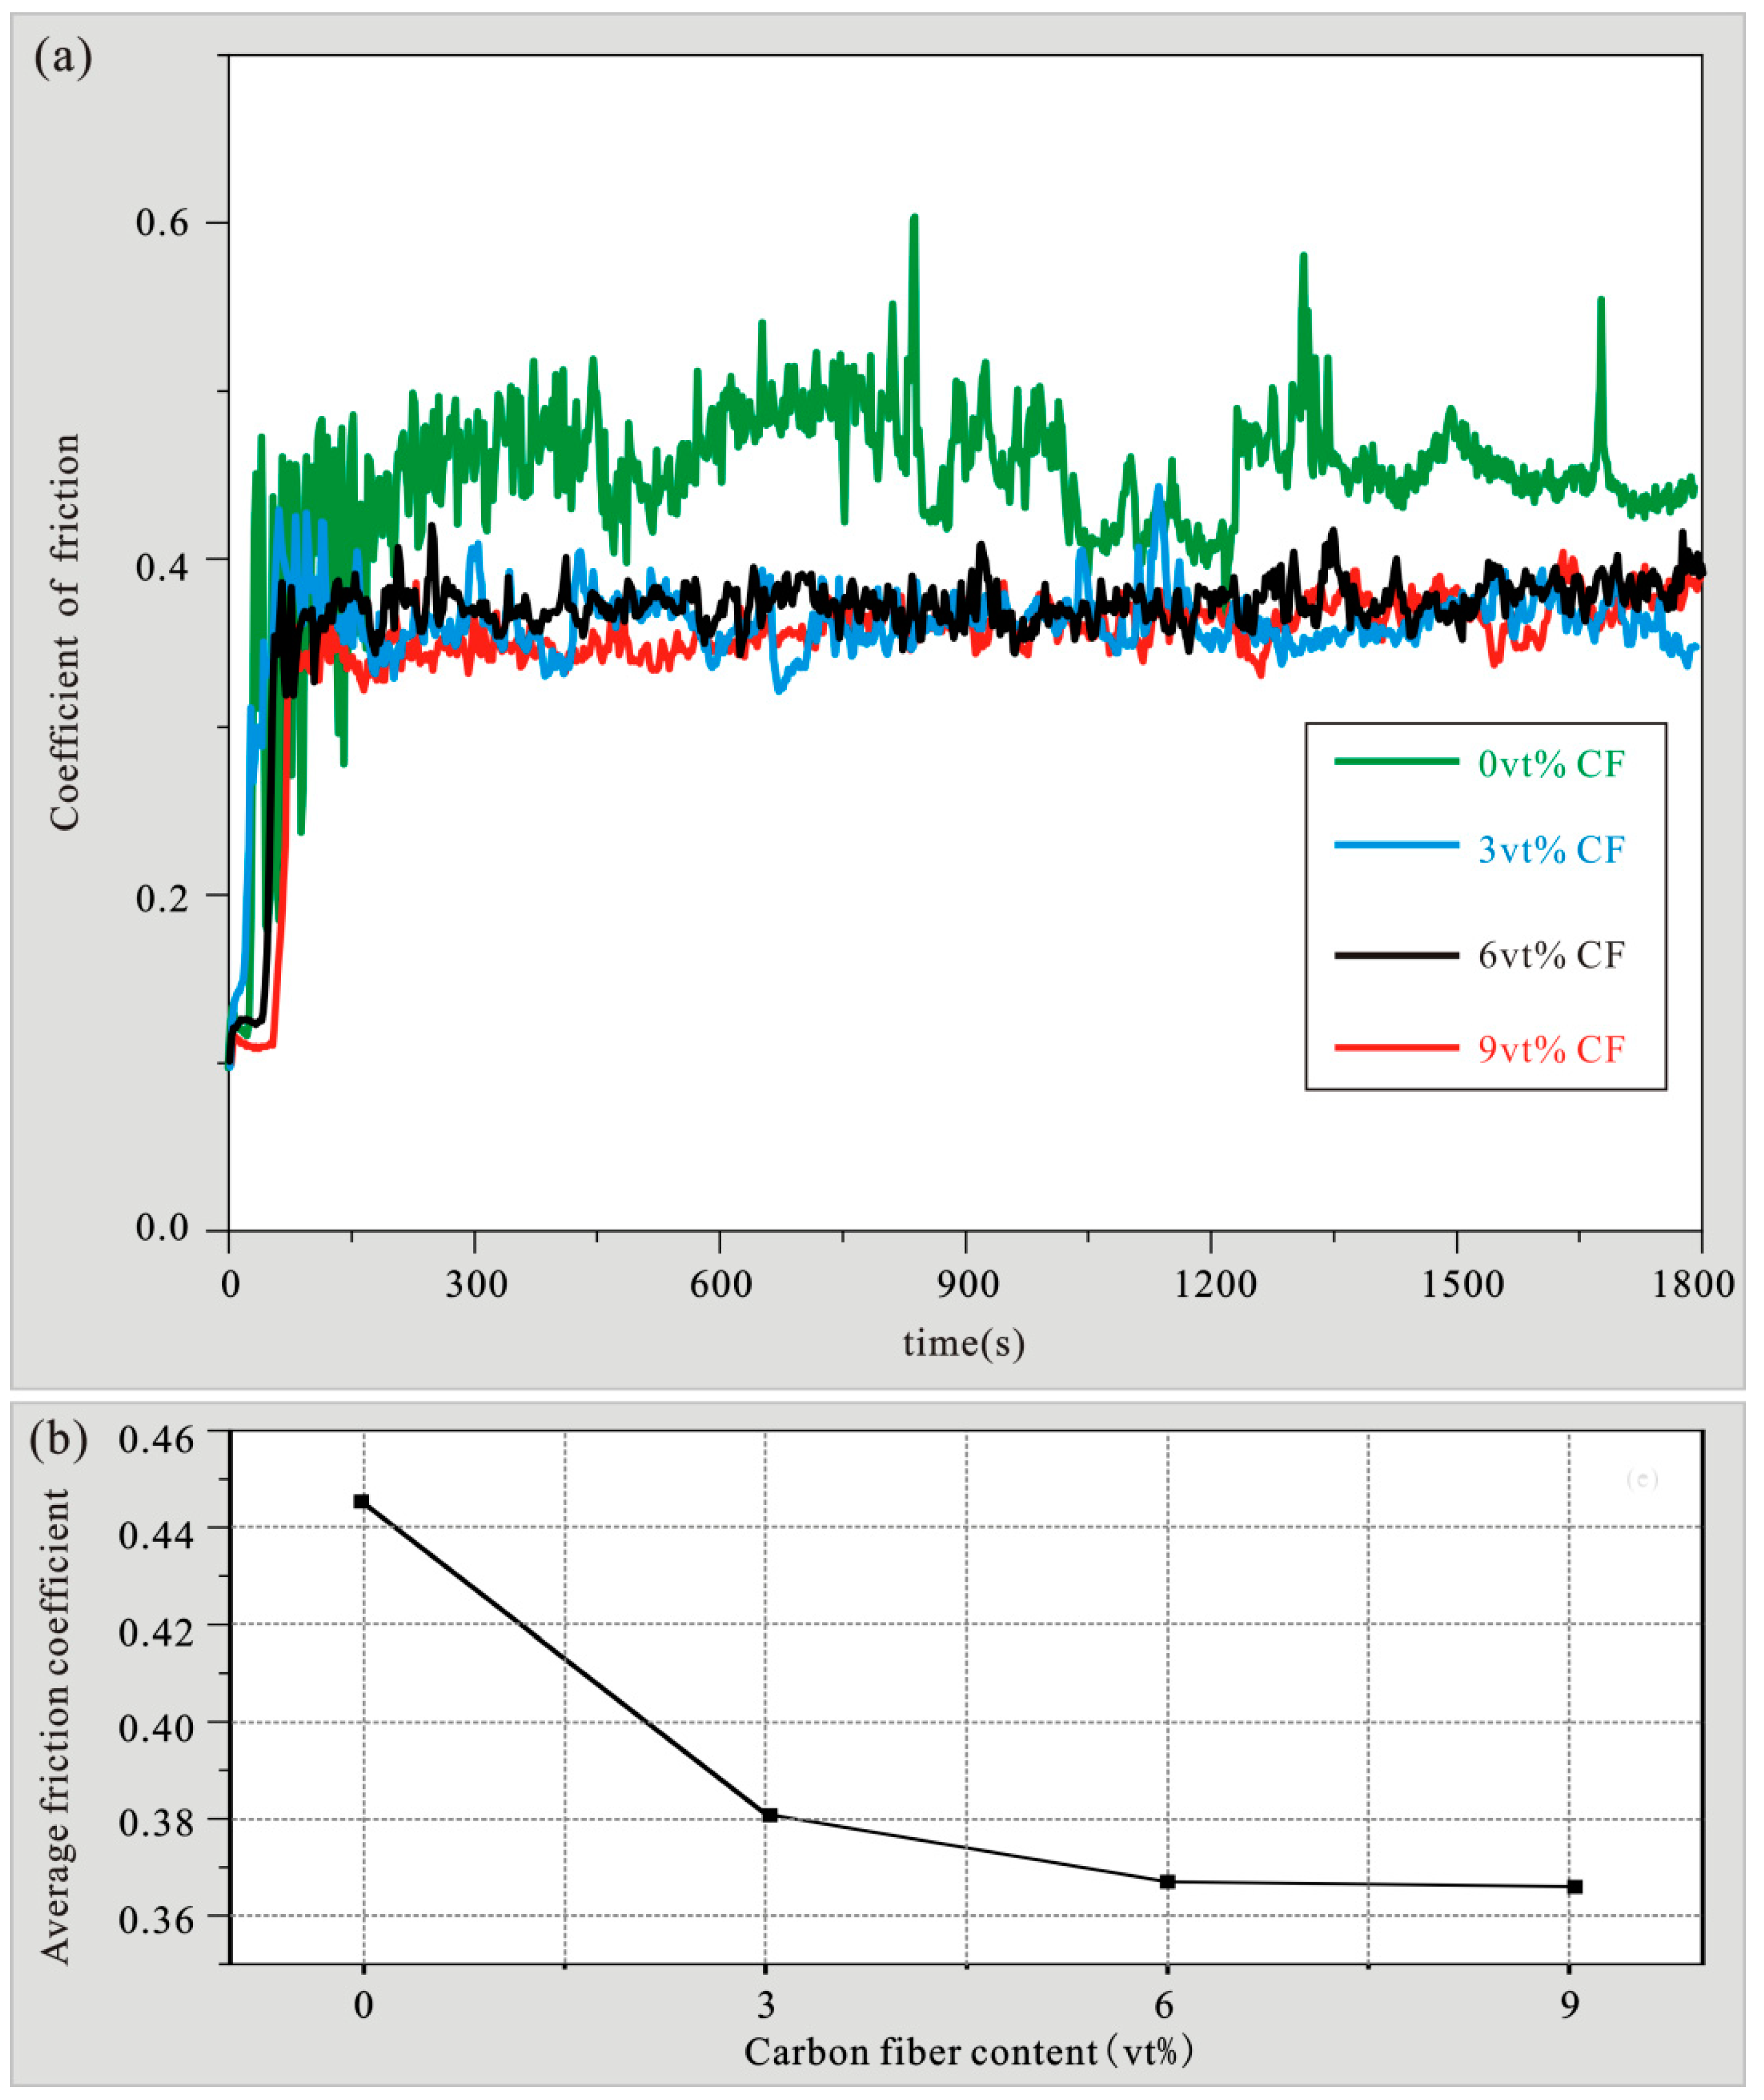Click the 0.42 tick label in chart (b)
This screenshot has height=2100, width=1764.
pyautogui.click(x=155, y=1632)
